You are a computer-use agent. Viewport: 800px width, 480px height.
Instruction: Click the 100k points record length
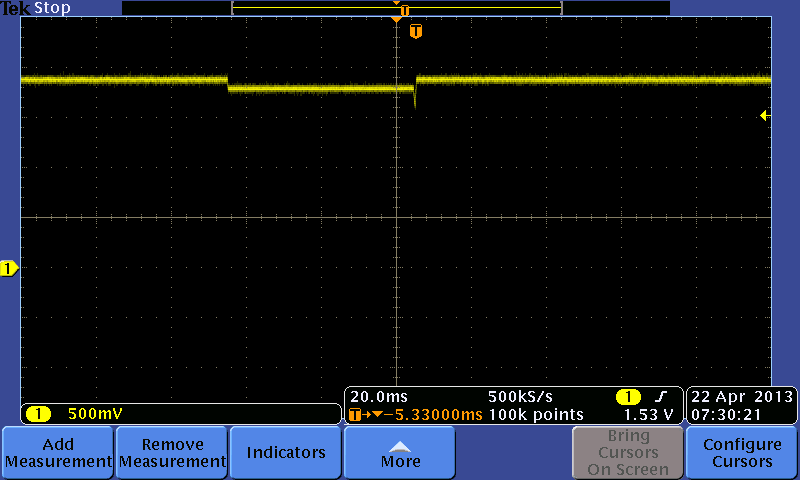[536, 415]
